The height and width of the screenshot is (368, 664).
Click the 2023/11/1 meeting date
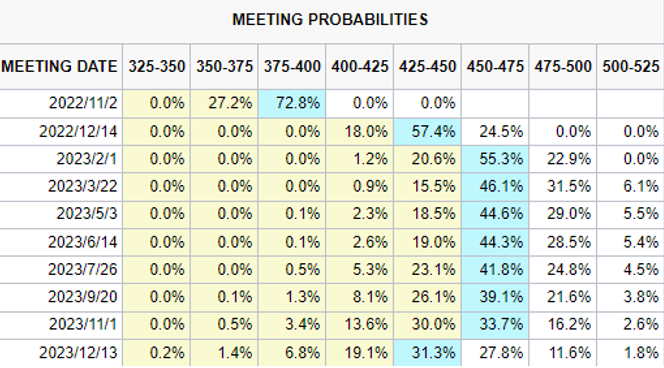pos(83,324)
